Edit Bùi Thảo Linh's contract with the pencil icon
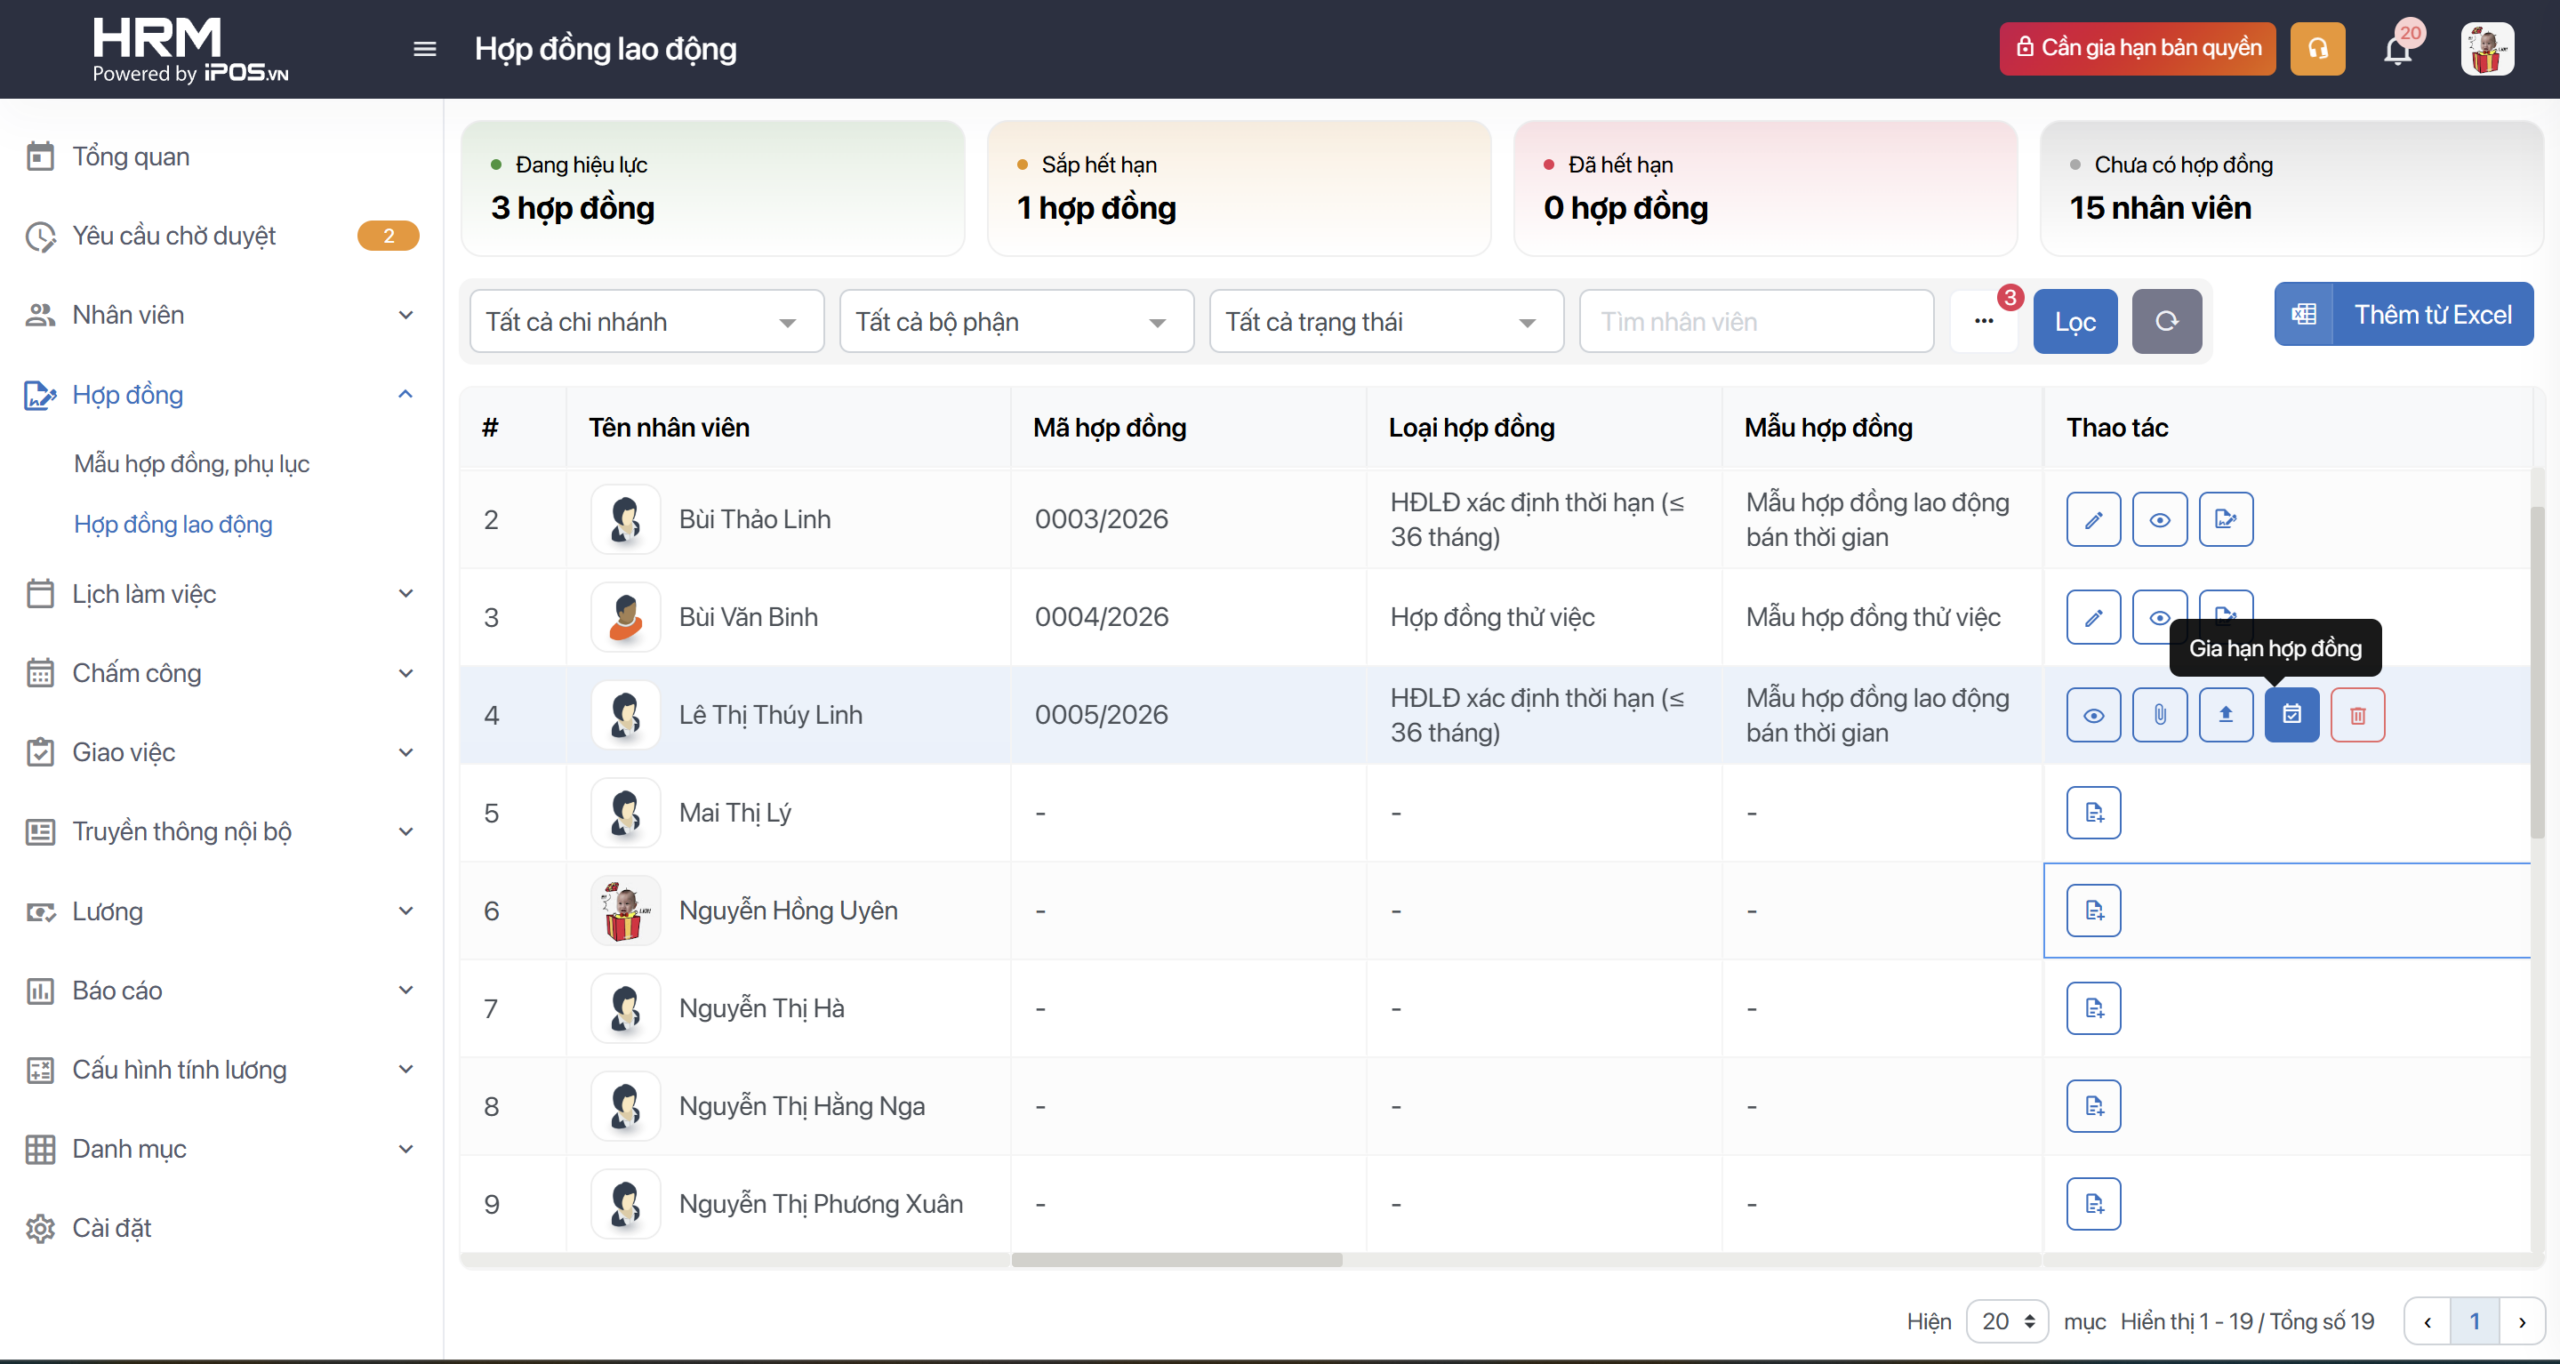Image resolution: width=2560 pixels, height=1364 pixels. (x=2093, y=519)
